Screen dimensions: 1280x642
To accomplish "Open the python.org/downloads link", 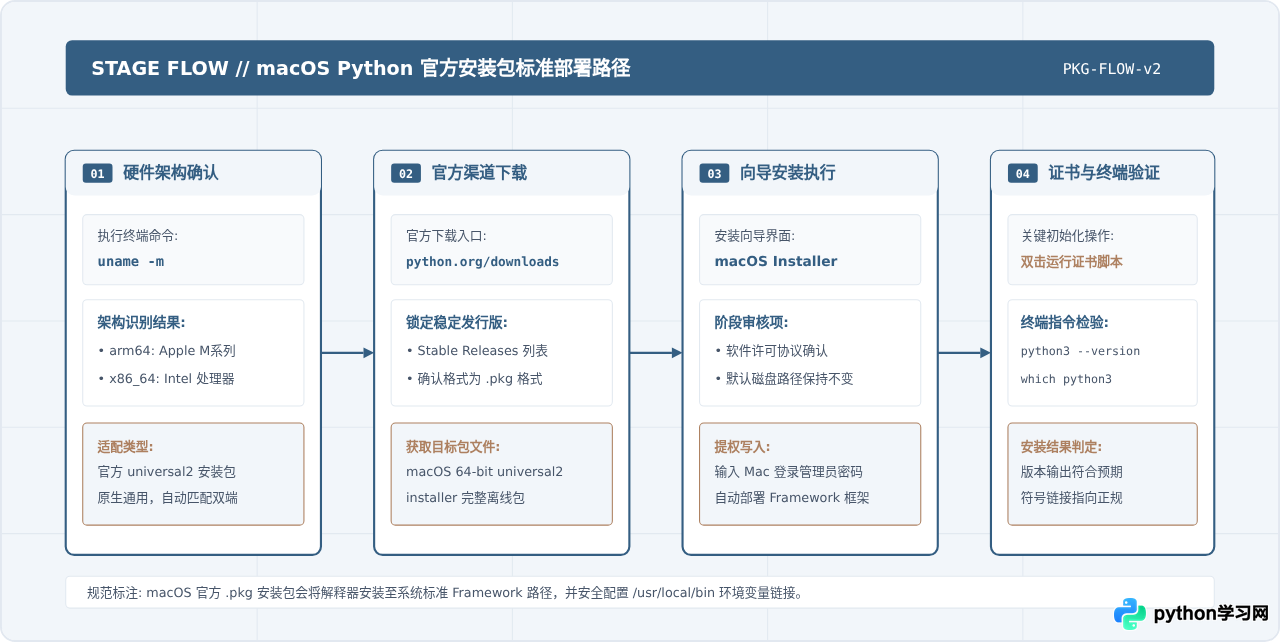I will [482, 261].
